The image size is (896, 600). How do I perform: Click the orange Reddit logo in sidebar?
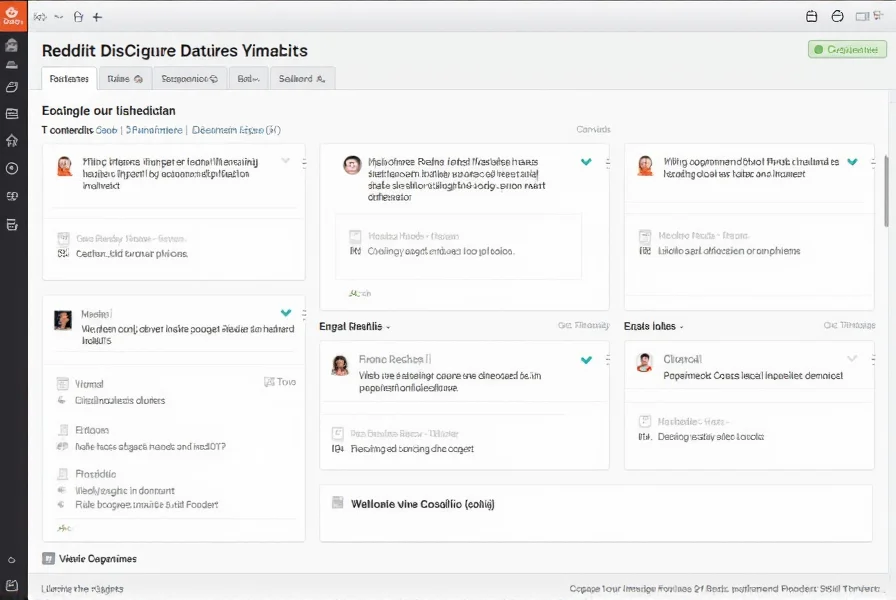(x=13, y=14)
